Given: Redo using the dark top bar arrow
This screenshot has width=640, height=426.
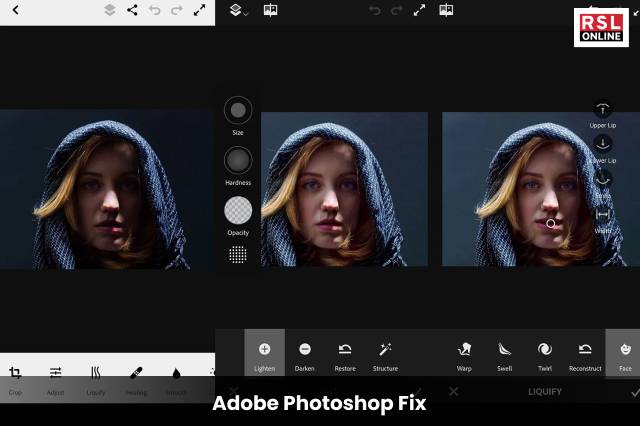Looking at the screenshot, I should point(396,10).
